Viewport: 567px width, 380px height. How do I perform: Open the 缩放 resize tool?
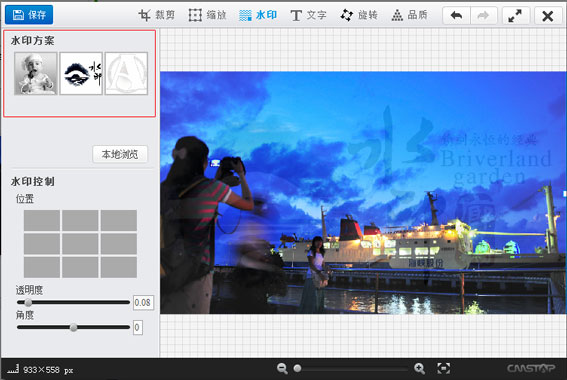(208, 15)
